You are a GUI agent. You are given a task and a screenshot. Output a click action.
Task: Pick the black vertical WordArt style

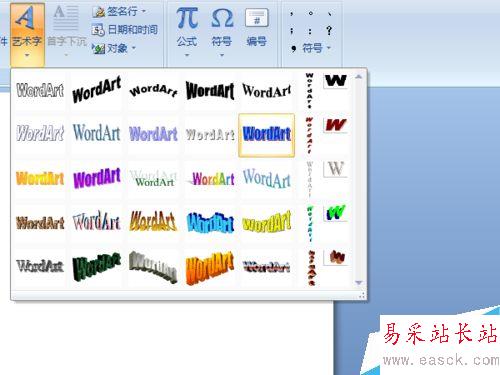coord(309,91)
